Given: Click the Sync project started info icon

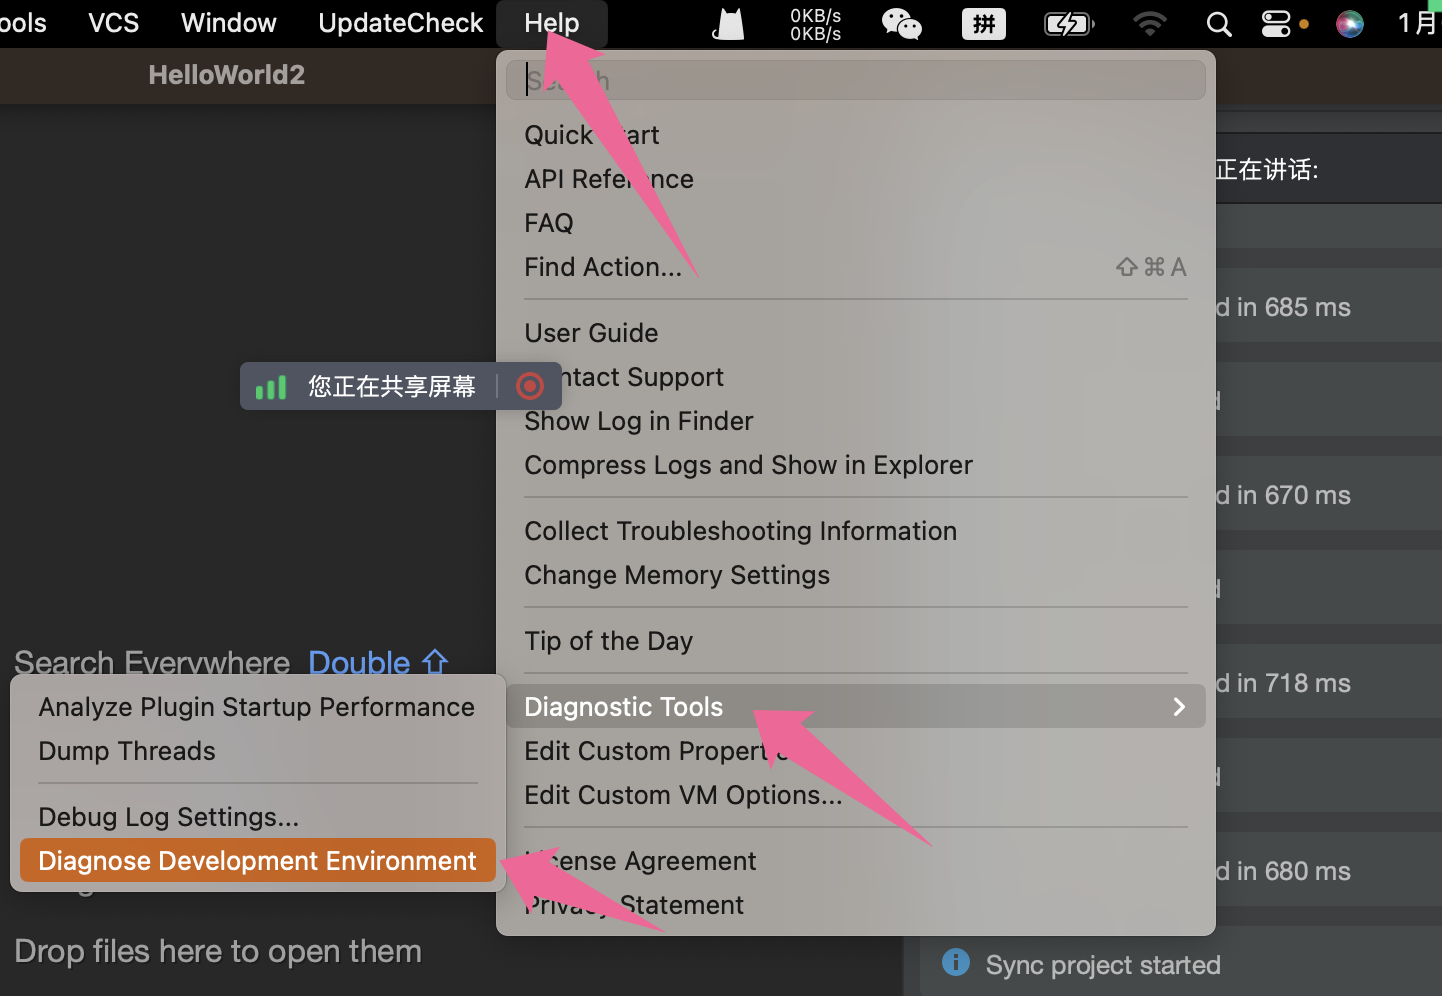Looking at the screenshot, I should [x=956, y=962].
